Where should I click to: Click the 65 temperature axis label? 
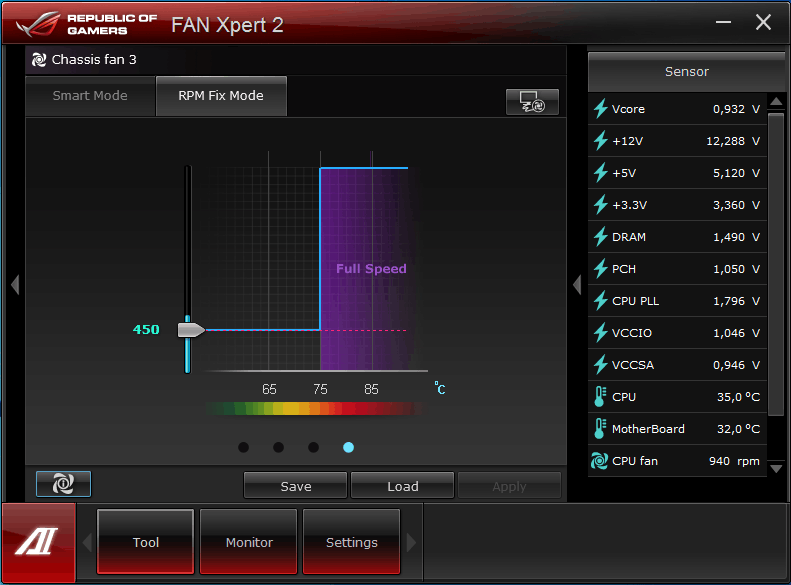coord(269,389)
